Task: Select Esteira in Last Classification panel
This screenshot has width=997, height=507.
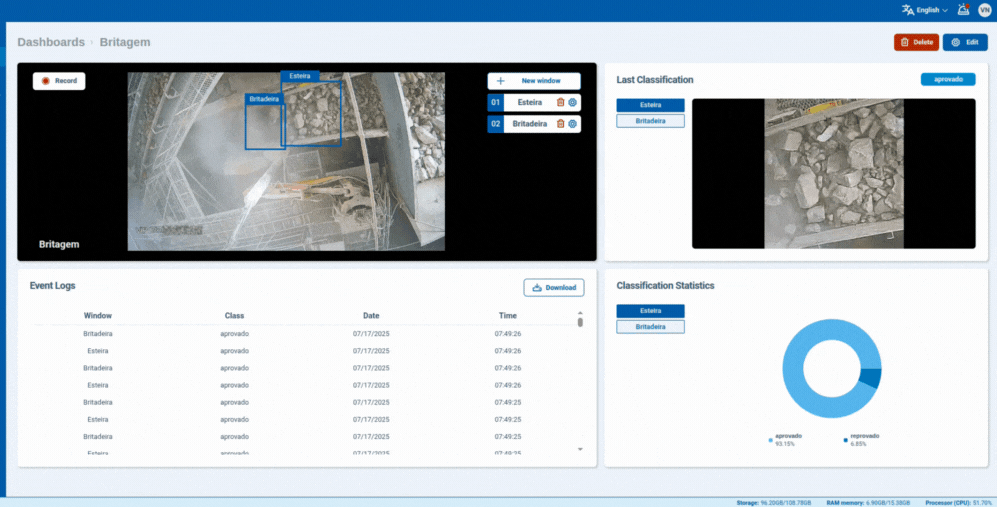Action: click(x=650, y=105)
